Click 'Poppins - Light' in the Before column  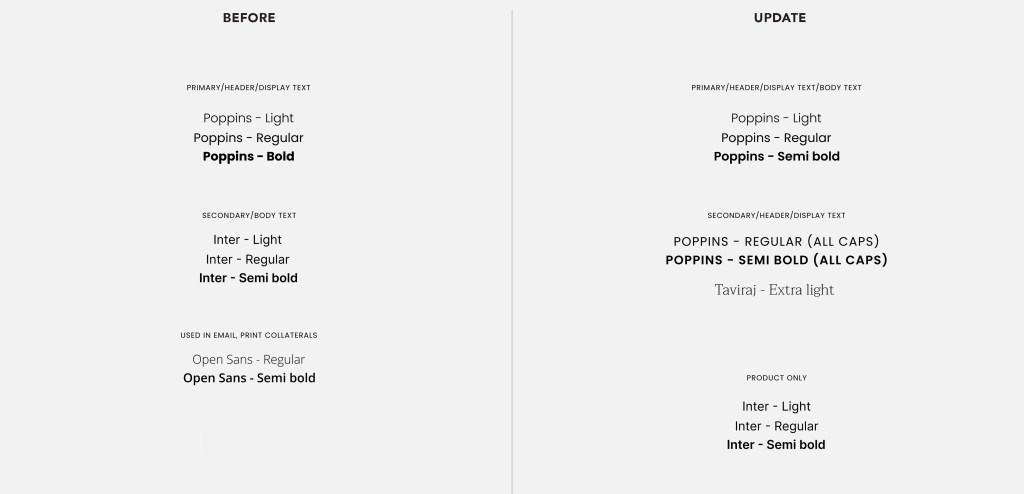(x=248, y=118)
